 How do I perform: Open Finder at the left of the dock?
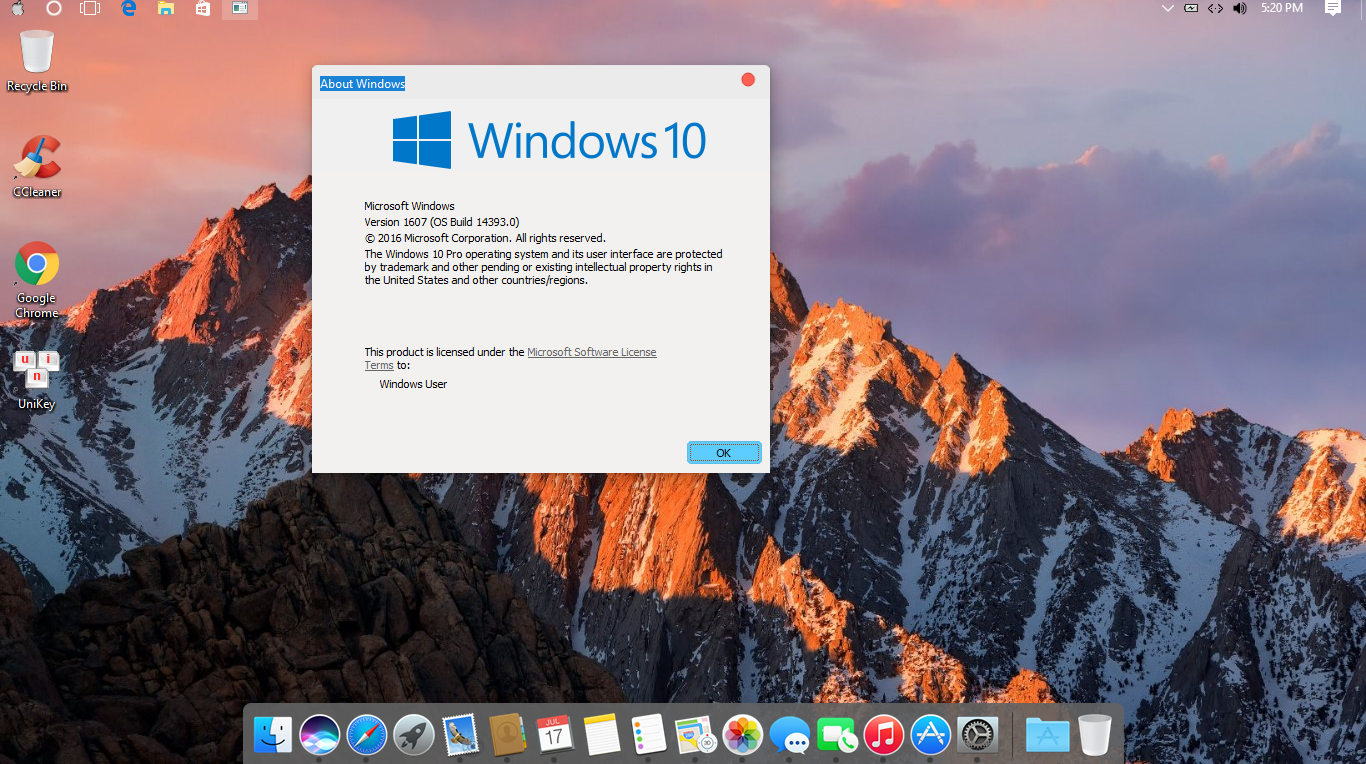[x=273, y=733]
